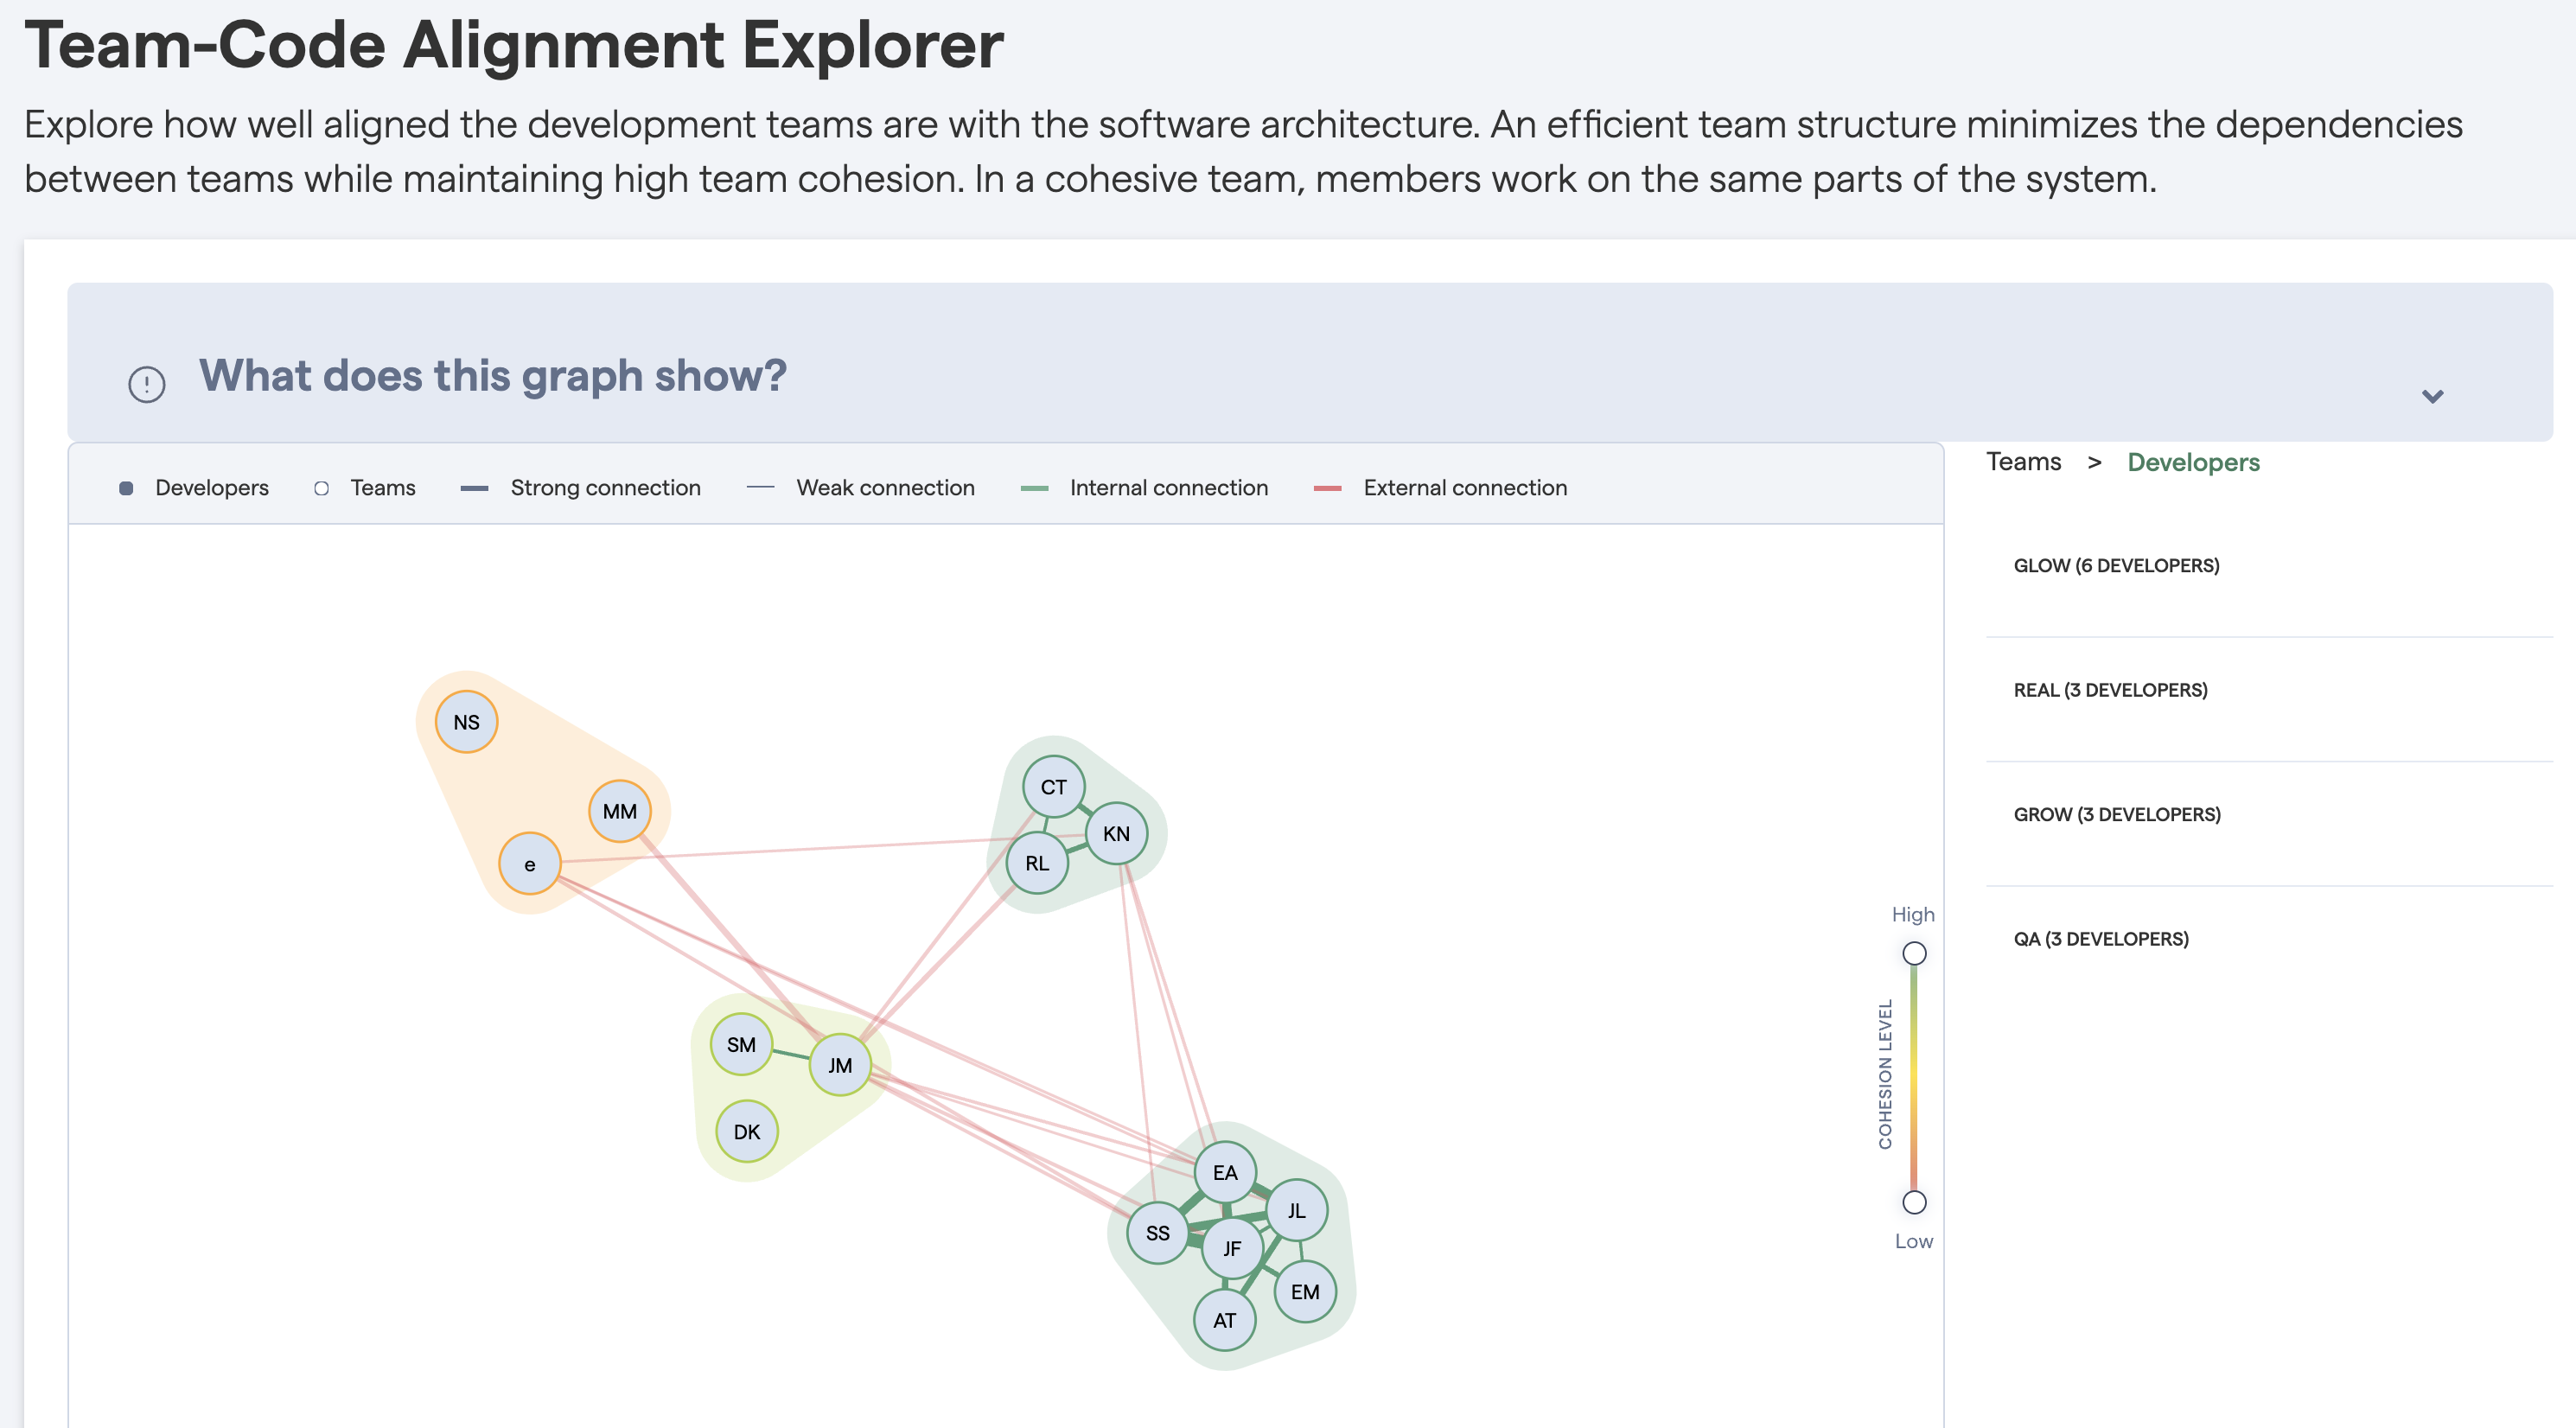Click the Strong connection legend icon
The width and height of the screenshot is (2576, 1428).
pyautogui.click(x=474, y=489)
